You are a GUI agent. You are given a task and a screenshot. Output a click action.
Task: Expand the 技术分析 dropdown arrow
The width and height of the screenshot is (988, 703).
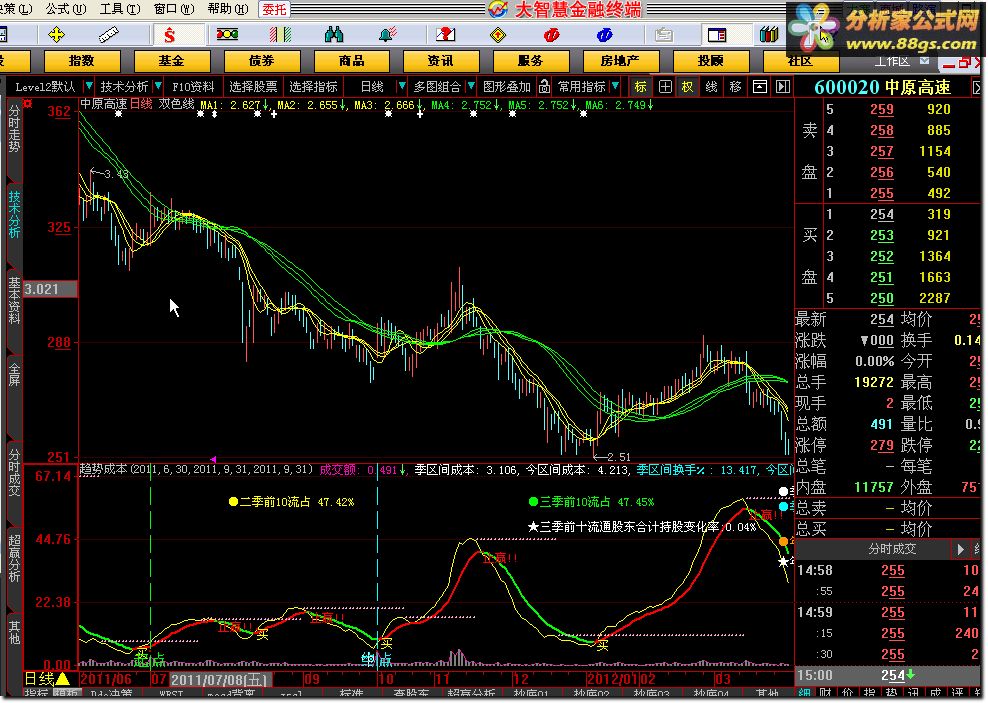point(158,86)
